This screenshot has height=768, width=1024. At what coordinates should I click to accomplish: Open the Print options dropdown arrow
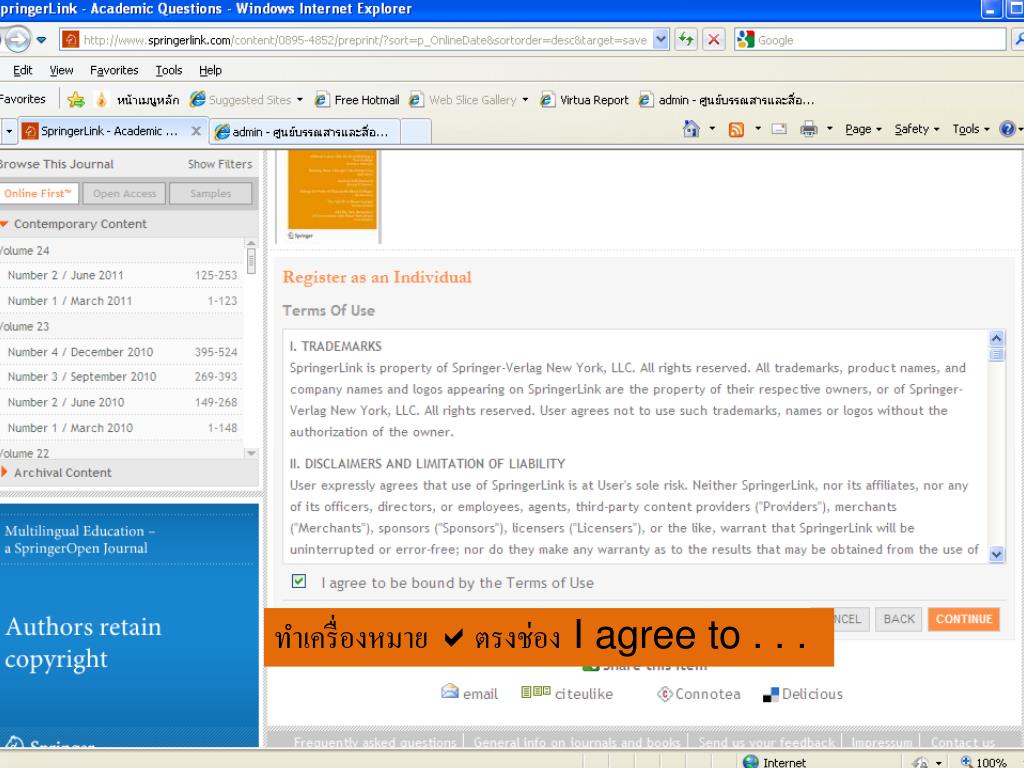pyautogui.click(x=829, y=129)
